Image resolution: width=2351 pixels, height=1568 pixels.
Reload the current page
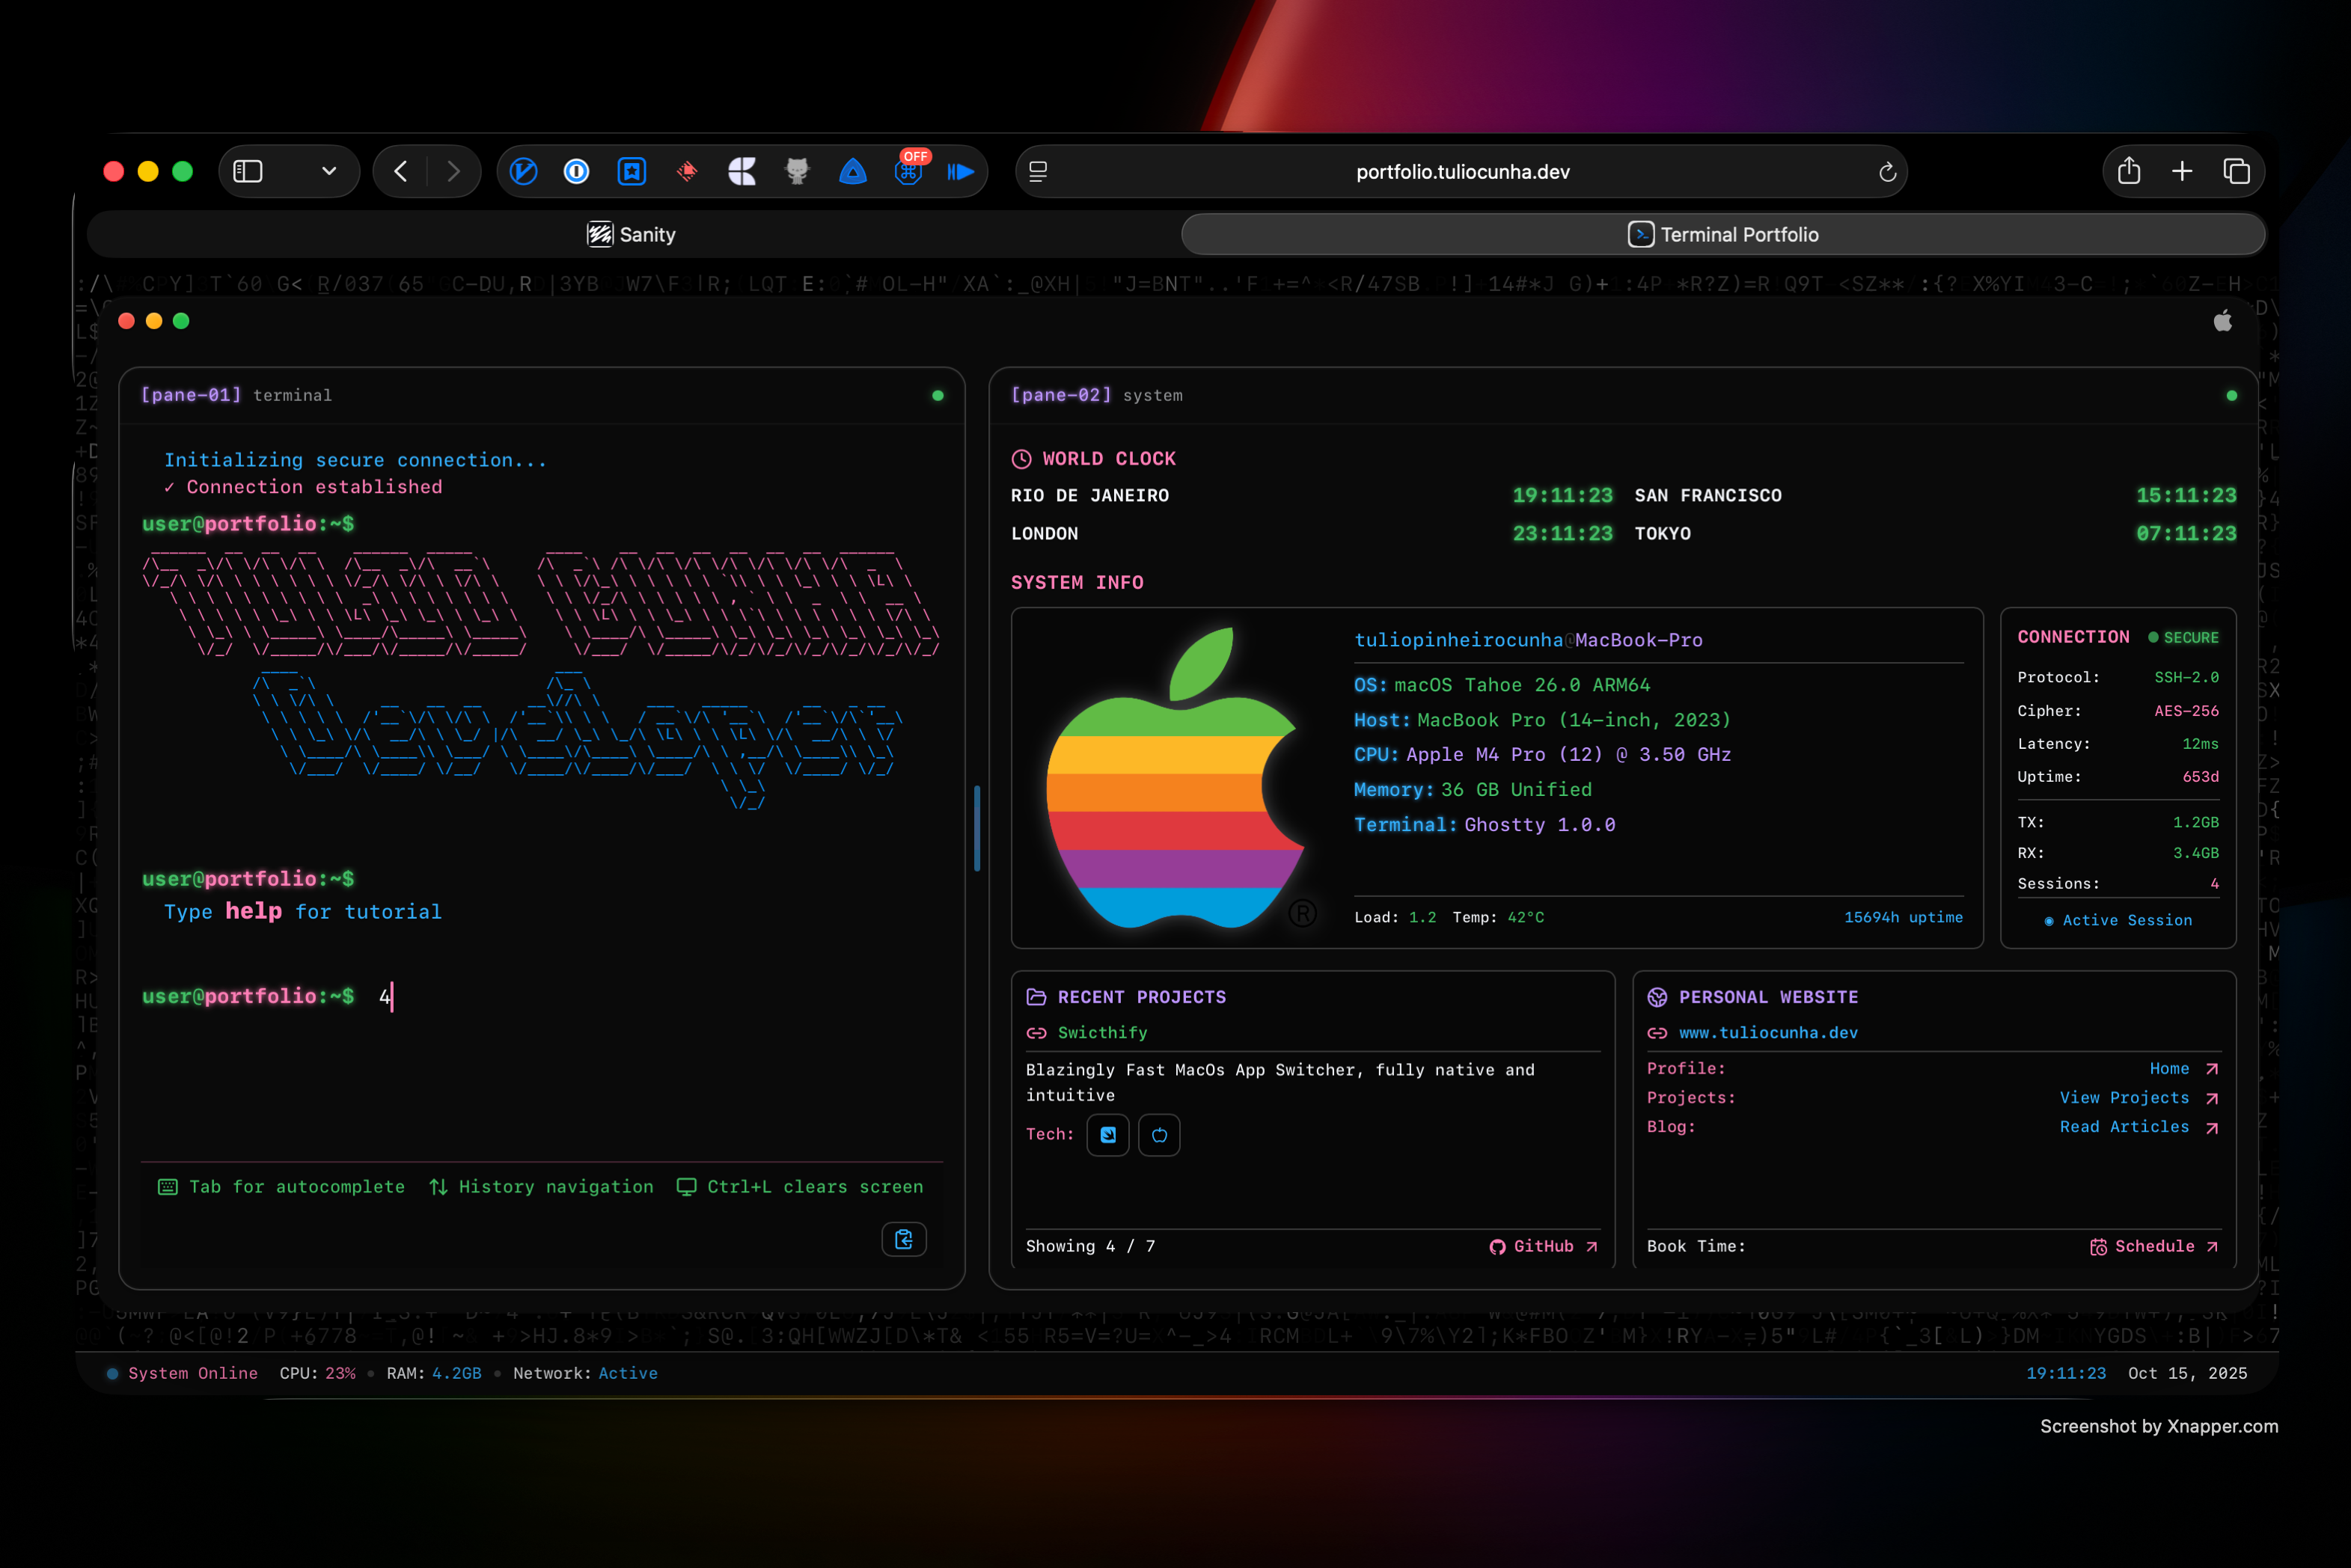click(x=1887, y=172)
